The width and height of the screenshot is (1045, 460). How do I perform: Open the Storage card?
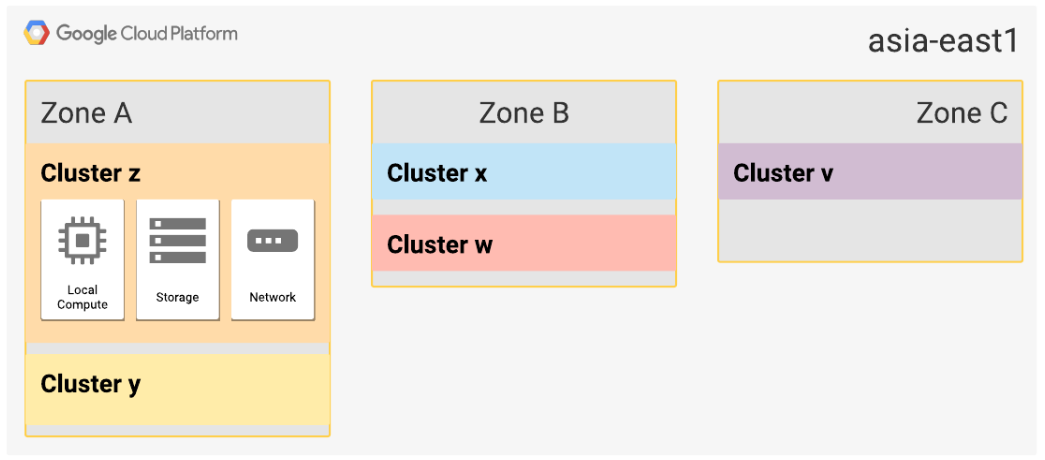(x=177, y=260)
